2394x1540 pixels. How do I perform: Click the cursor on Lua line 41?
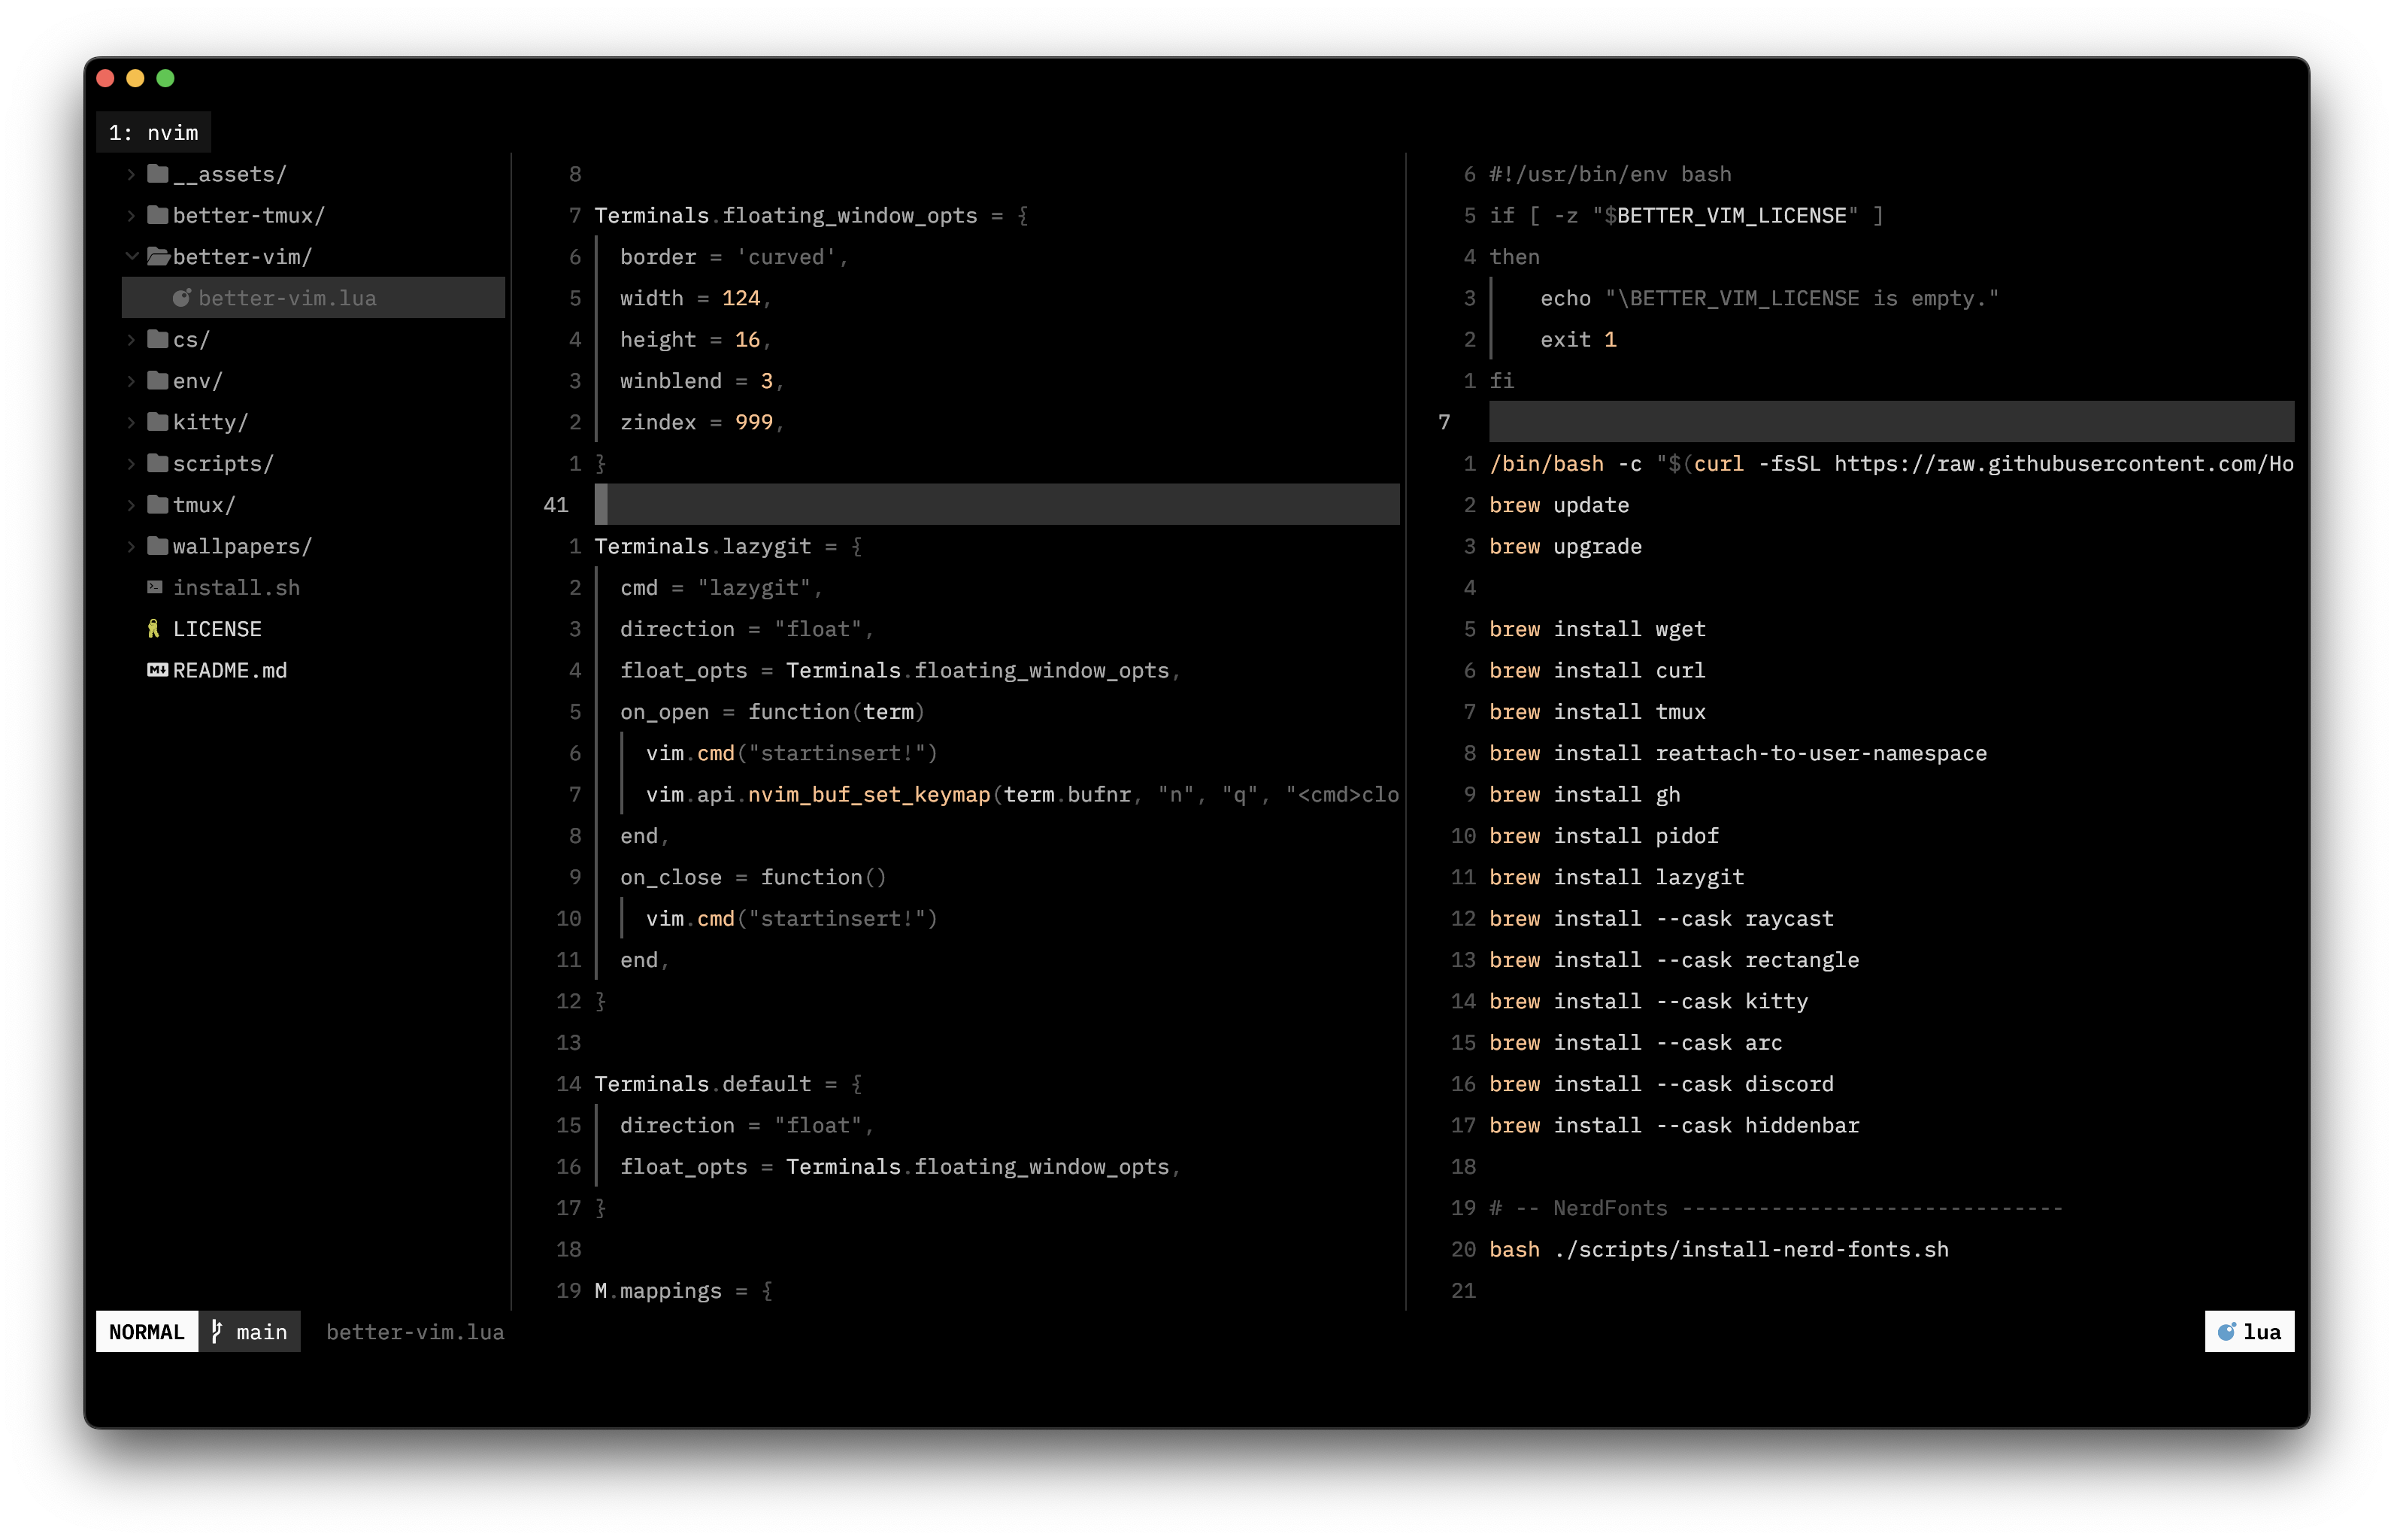[601, 505]
